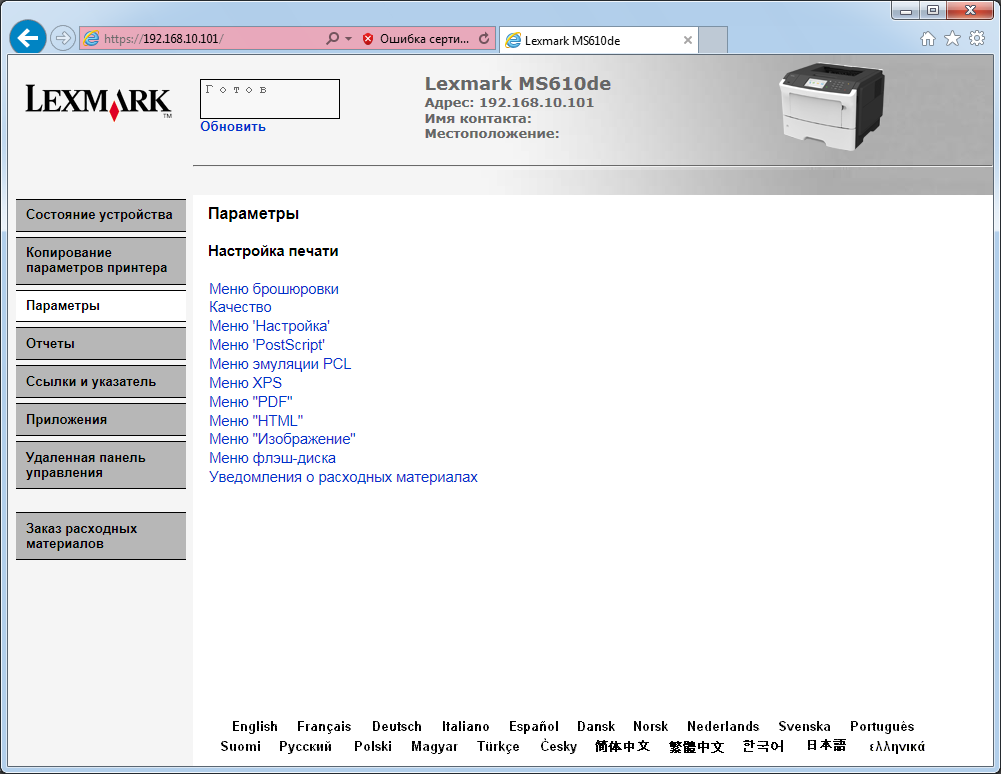
Task: Click the MS610de printer image
Action: [832, 106]
